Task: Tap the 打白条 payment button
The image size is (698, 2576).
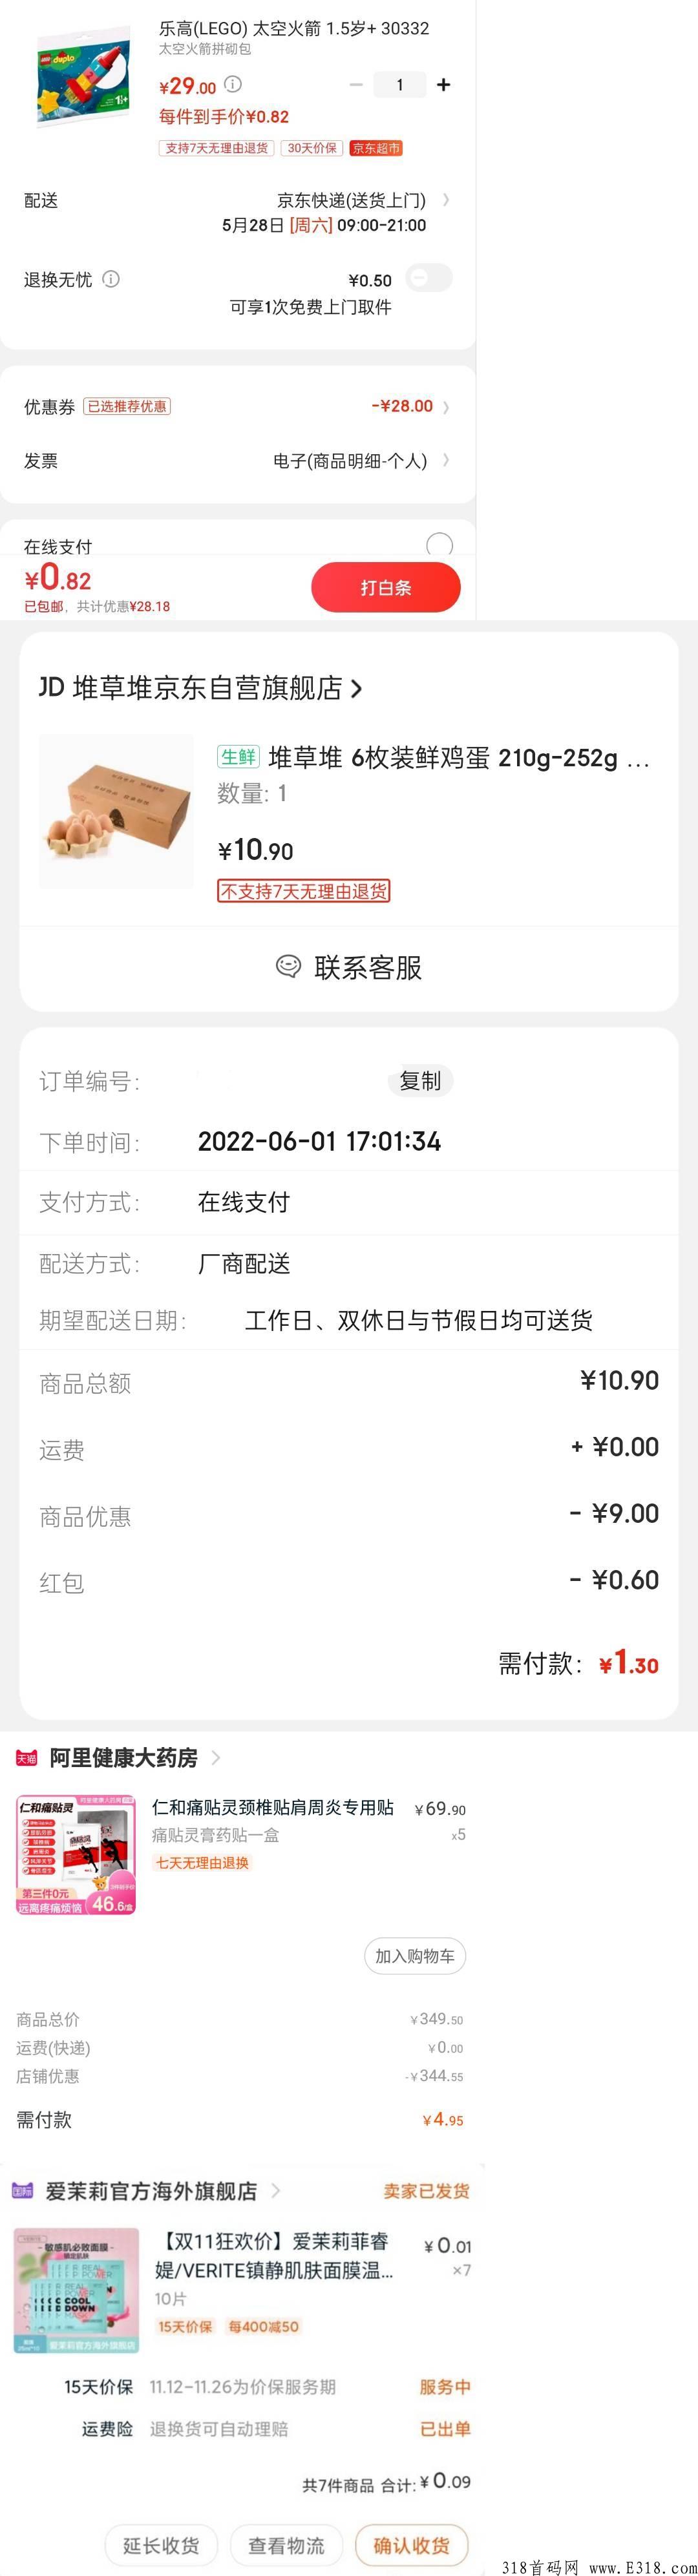Action: pyautogui.click(x=386, y=588)
